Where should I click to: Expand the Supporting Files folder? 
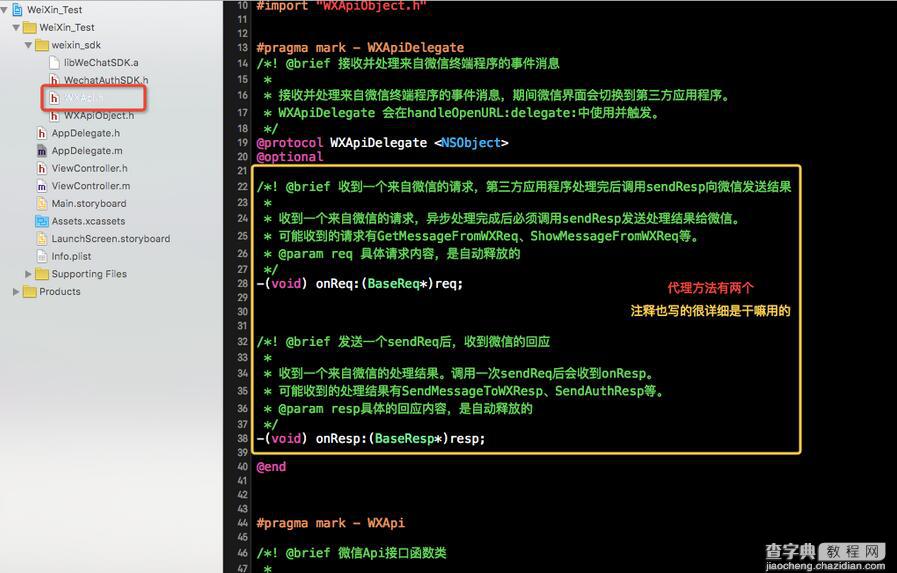[28, 274]
